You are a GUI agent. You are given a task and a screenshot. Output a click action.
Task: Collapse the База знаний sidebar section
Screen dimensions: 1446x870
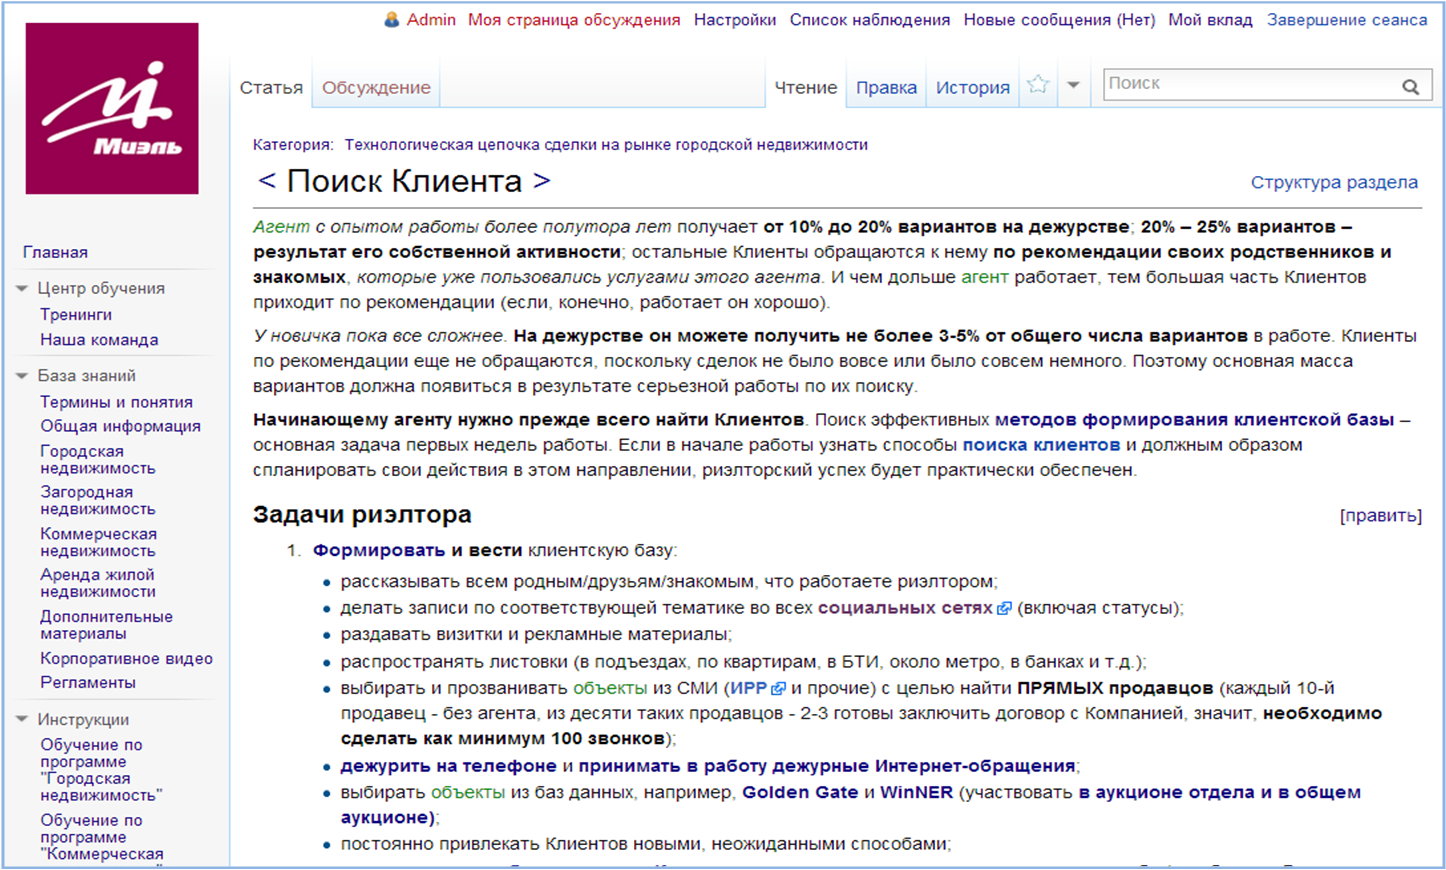22,376
